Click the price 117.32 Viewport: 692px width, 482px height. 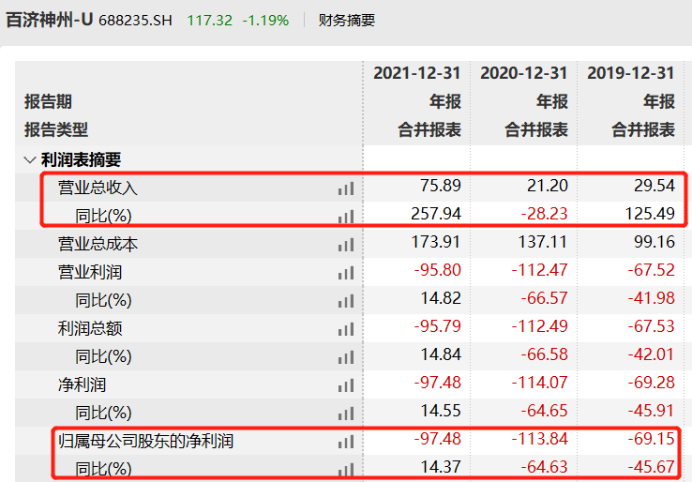(x=210, y=21)
